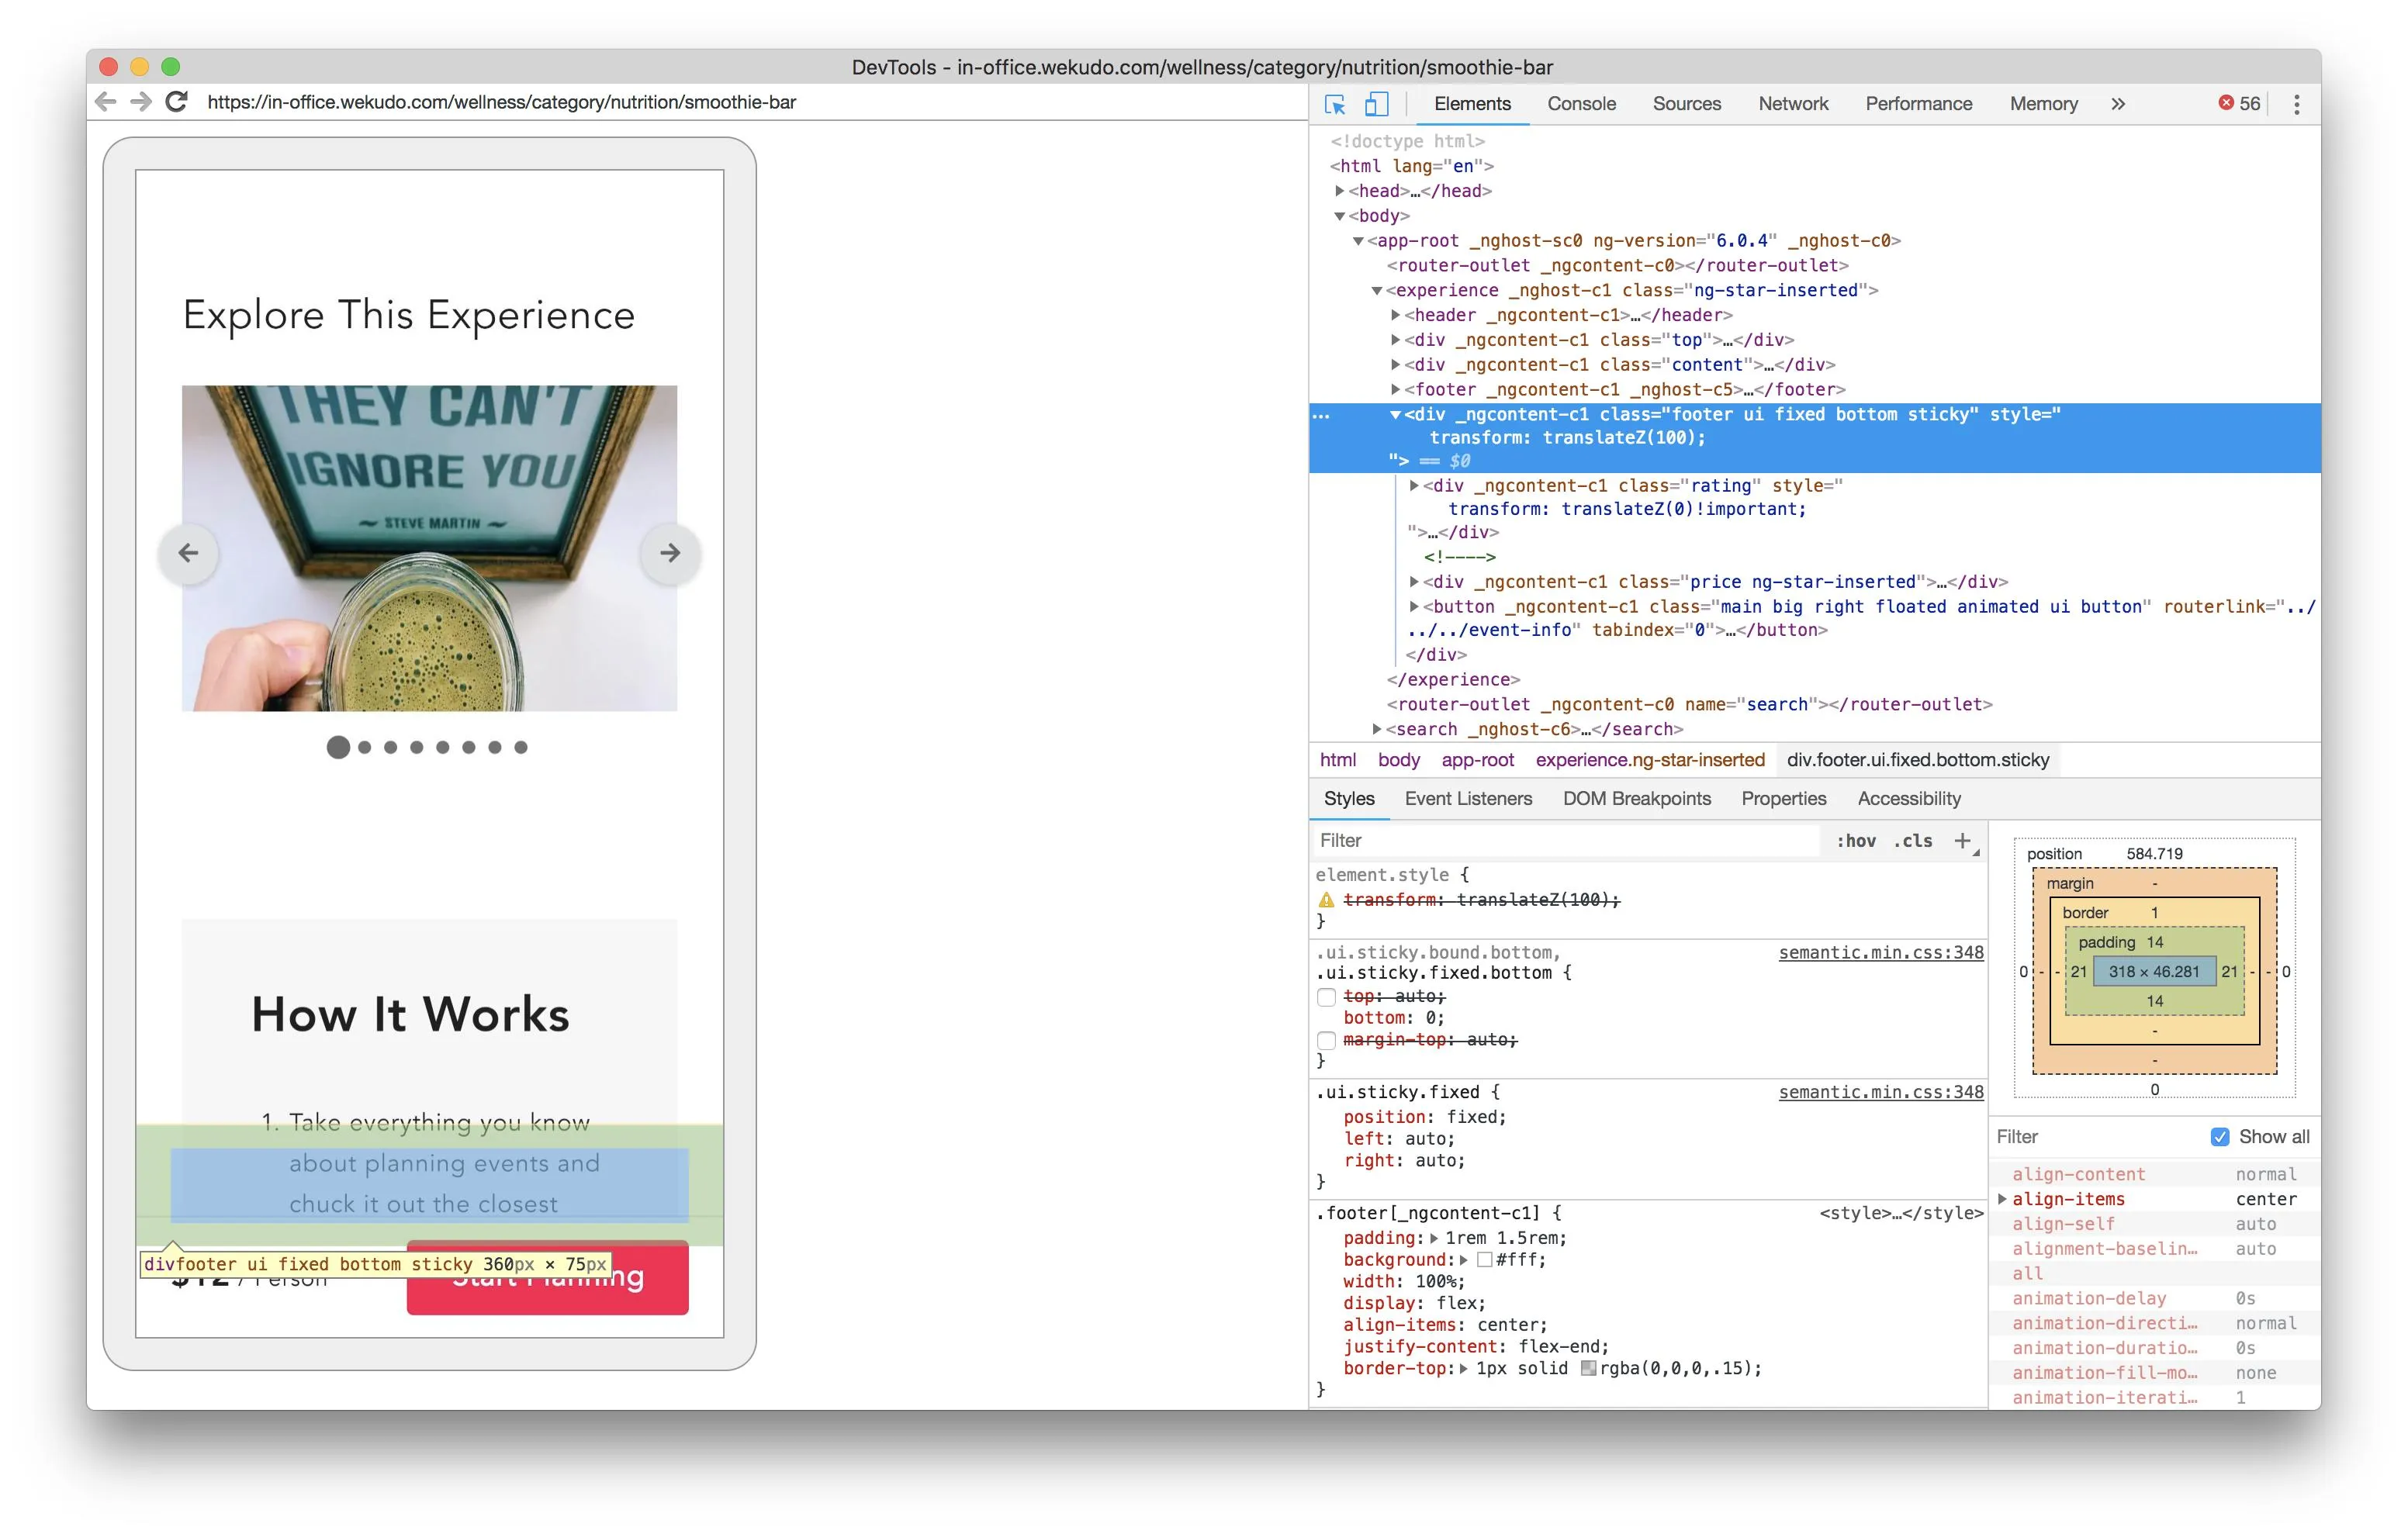Toggle the device toolbar icon

pyautogui.click(x=1377, y=104)
